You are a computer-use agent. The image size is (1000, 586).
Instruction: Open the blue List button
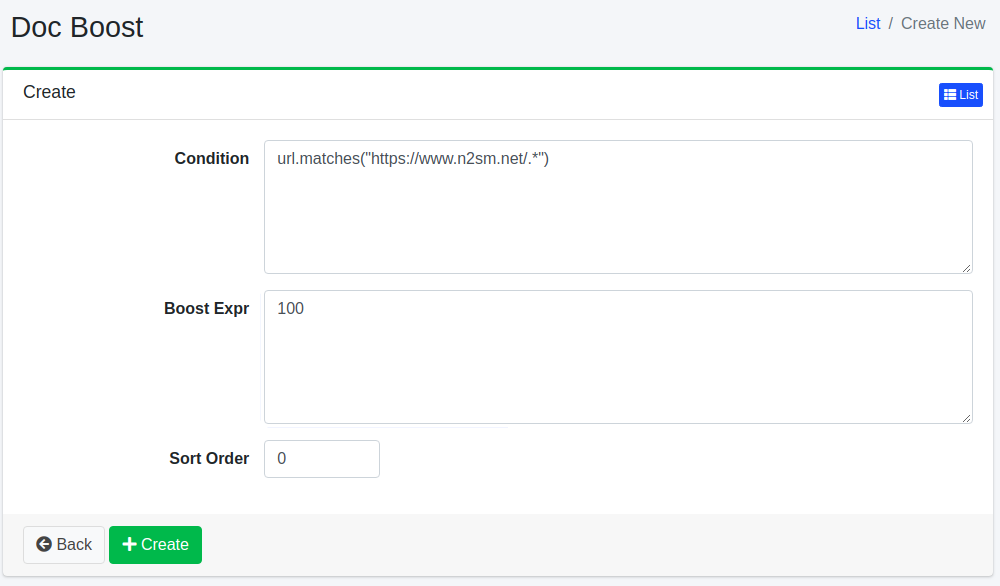(x=961, y=95)
